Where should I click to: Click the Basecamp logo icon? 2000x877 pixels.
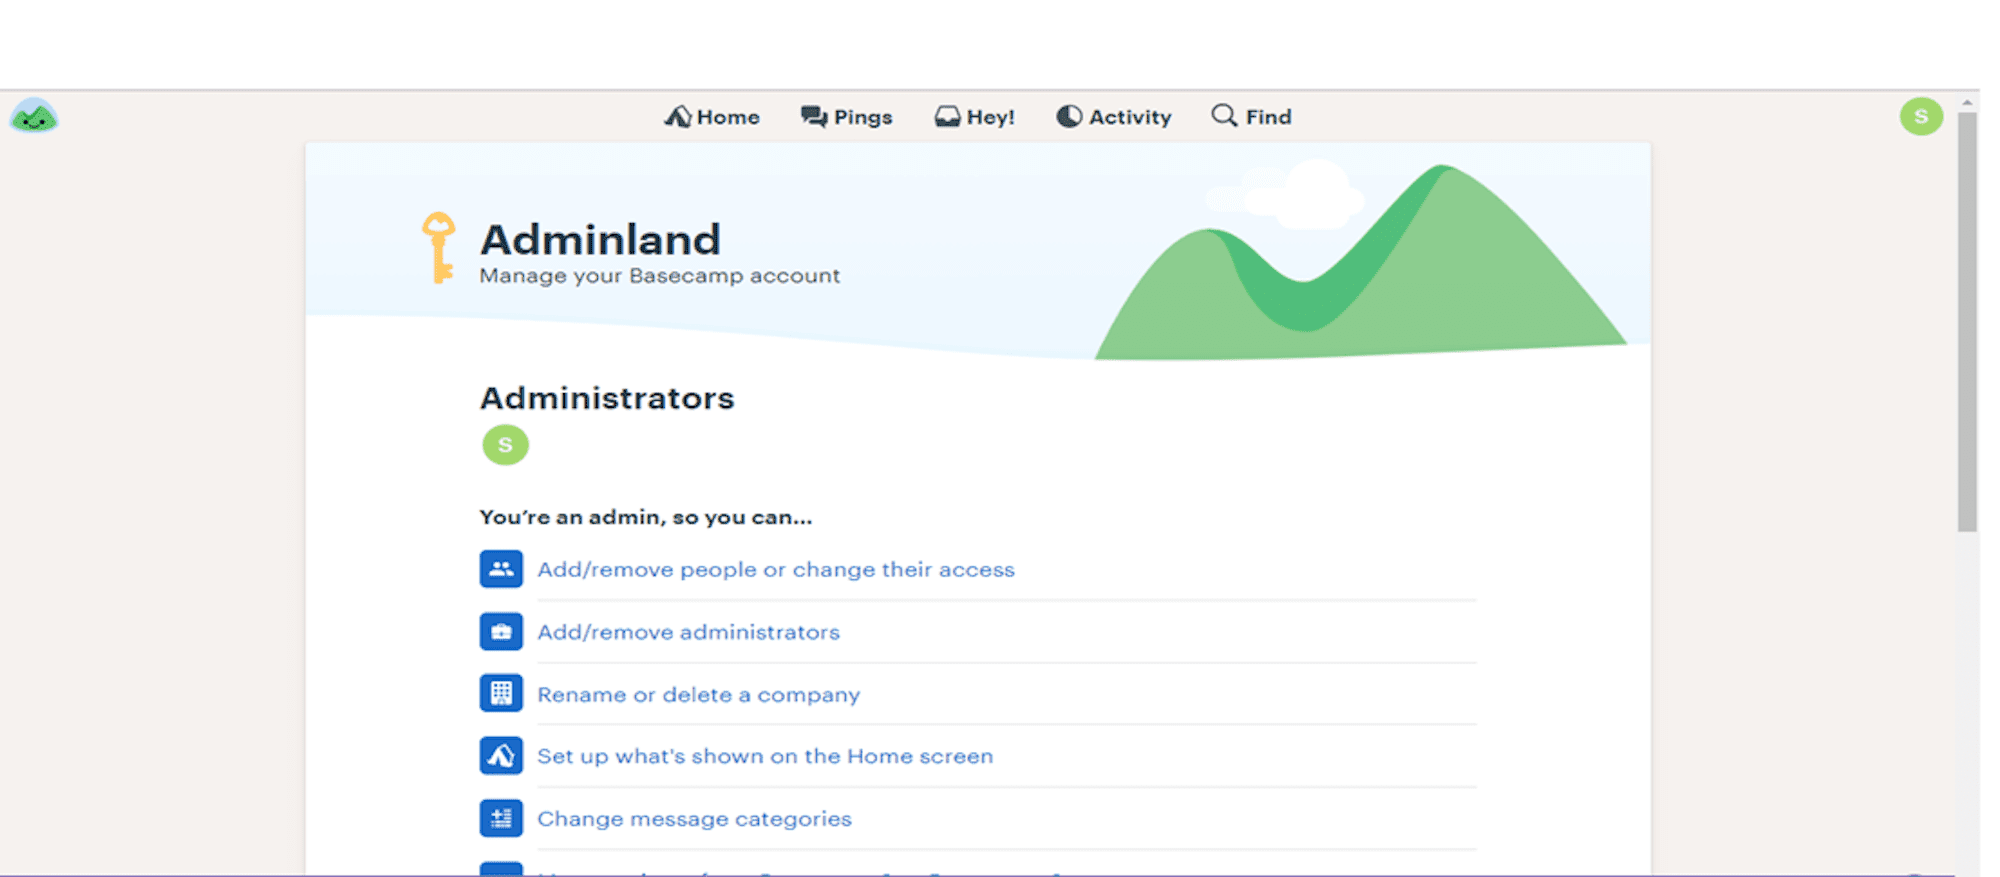[34, 117]
